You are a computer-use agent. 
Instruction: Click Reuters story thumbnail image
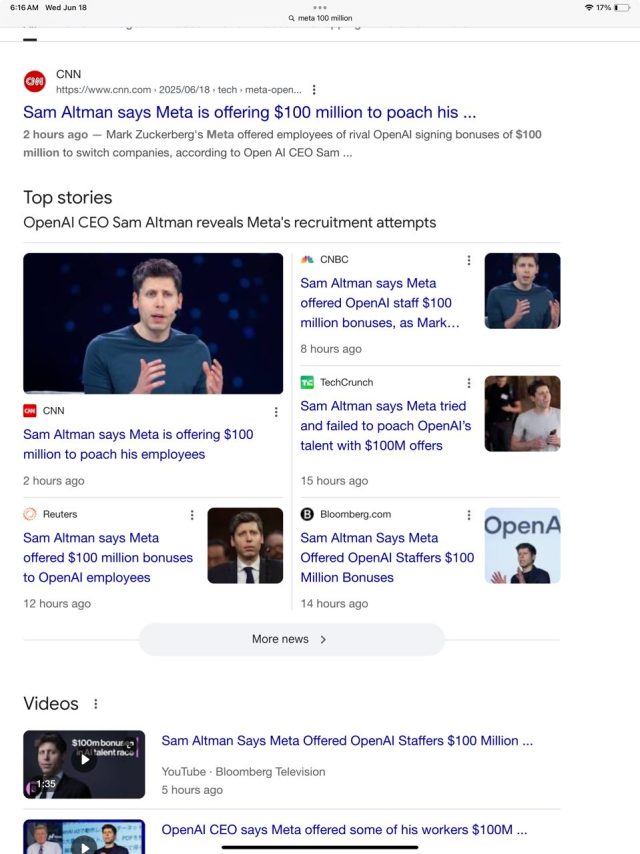point(245,545)
